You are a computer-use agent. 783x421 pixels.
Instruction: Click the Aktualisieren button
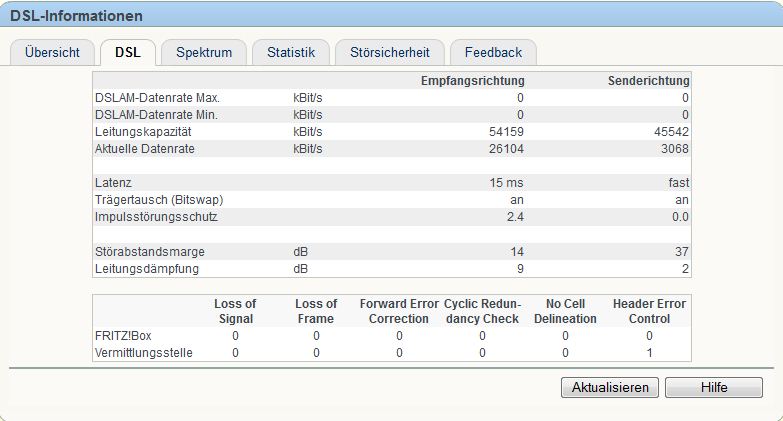[x=609, y=387]
